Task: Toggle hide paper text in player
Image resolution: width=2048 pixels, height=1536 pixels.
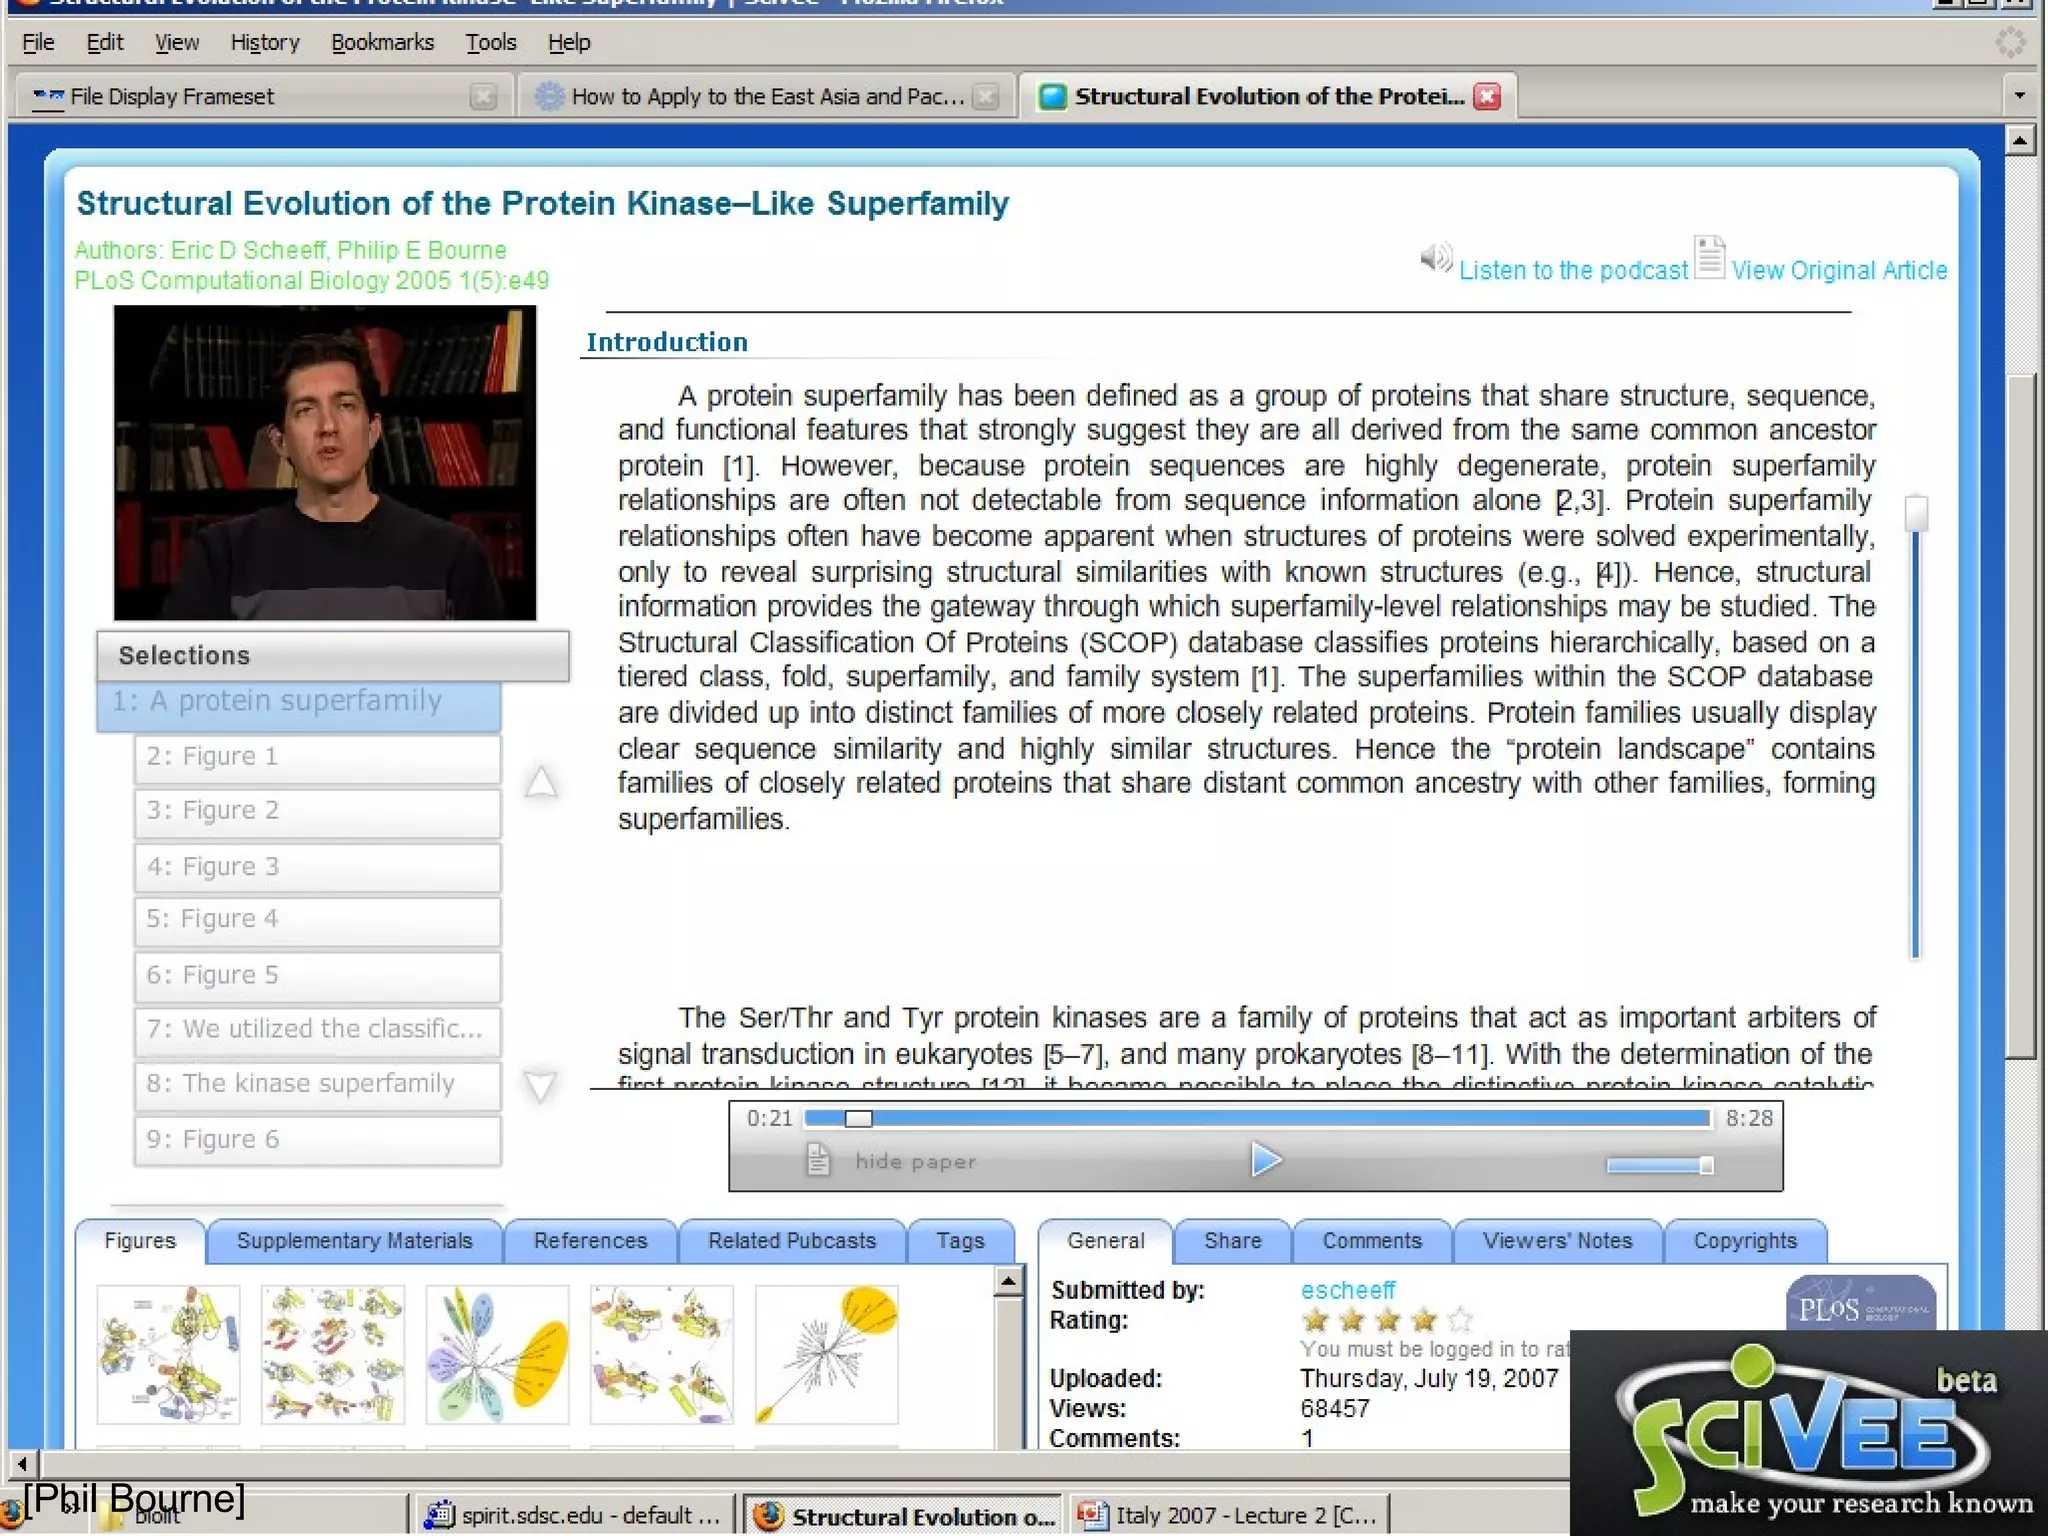Action: (x=915, y=1162)
